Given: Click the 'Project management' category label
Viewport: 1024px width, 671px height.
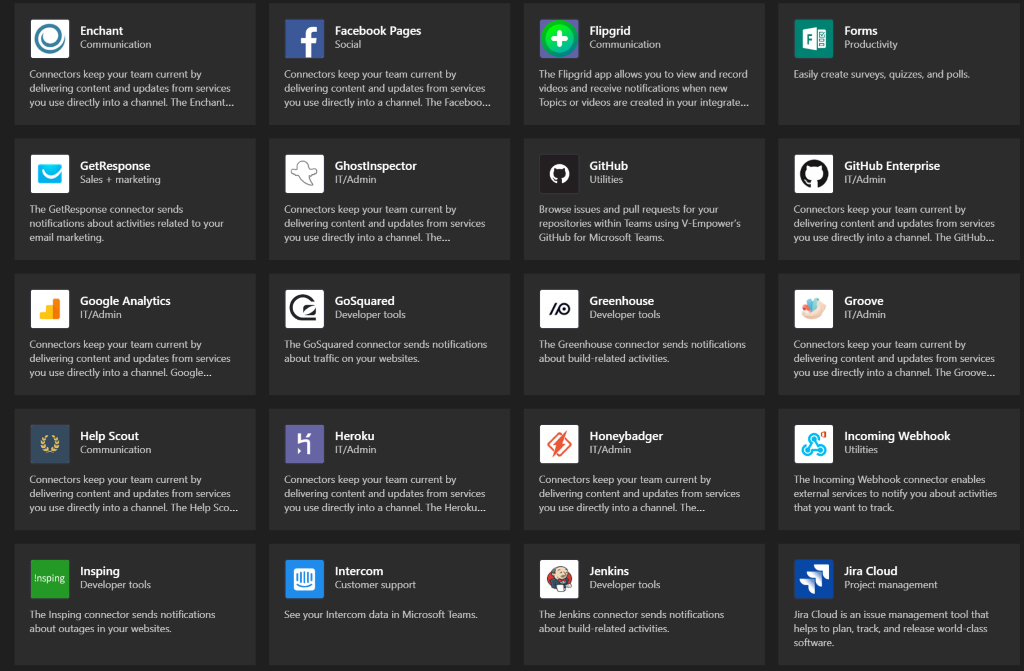Looking at the screenshot, I should pyautogui.click(x=890, y=585).
